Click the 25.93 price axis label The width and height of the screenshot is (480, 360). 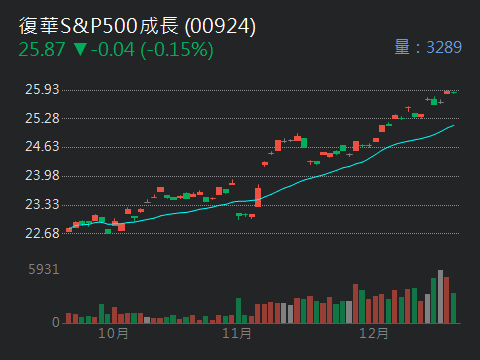42,90
